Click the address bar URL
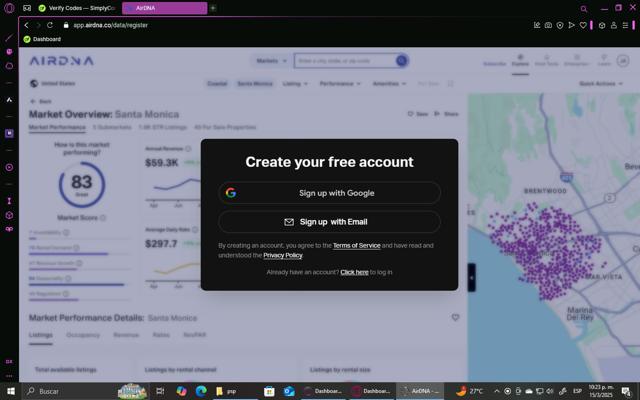 click(x=111, y=25)
